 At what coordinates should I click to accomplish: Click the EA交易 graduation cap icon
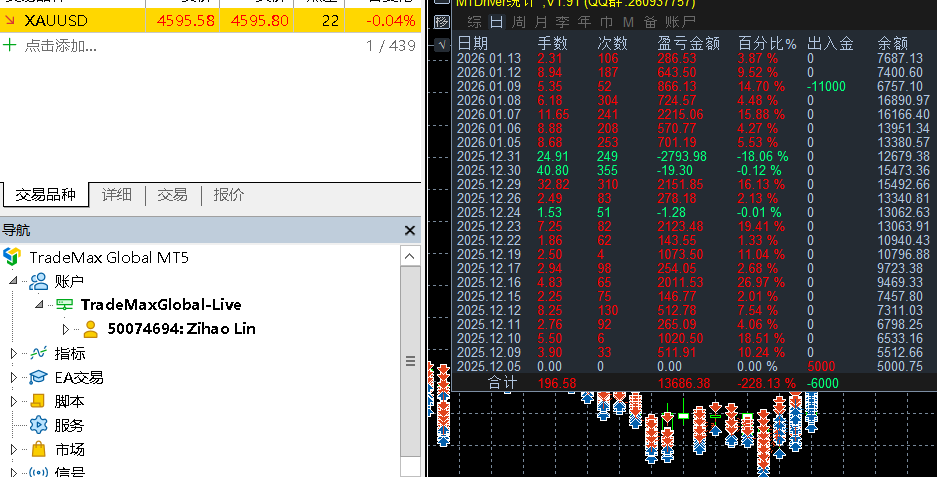point(38,377)
